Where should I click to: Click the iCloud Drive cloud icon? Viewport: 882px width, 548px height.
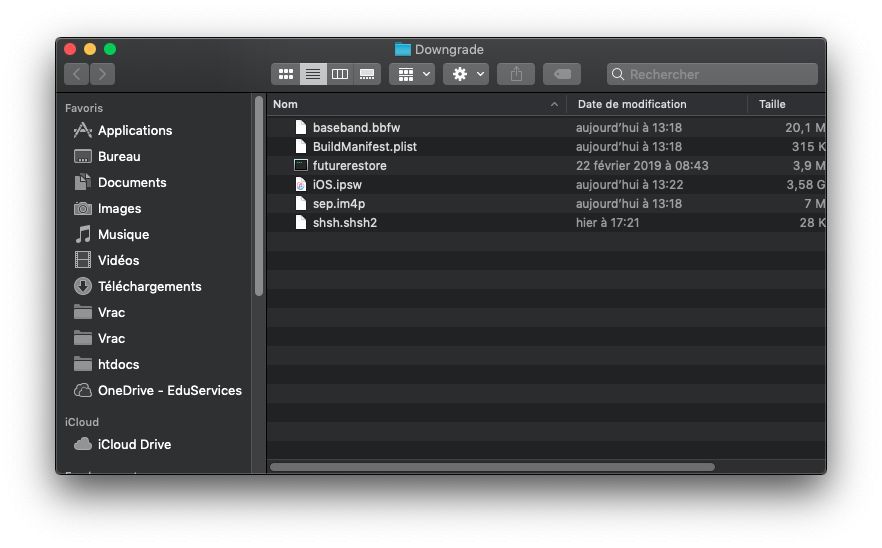coord(83,444)
